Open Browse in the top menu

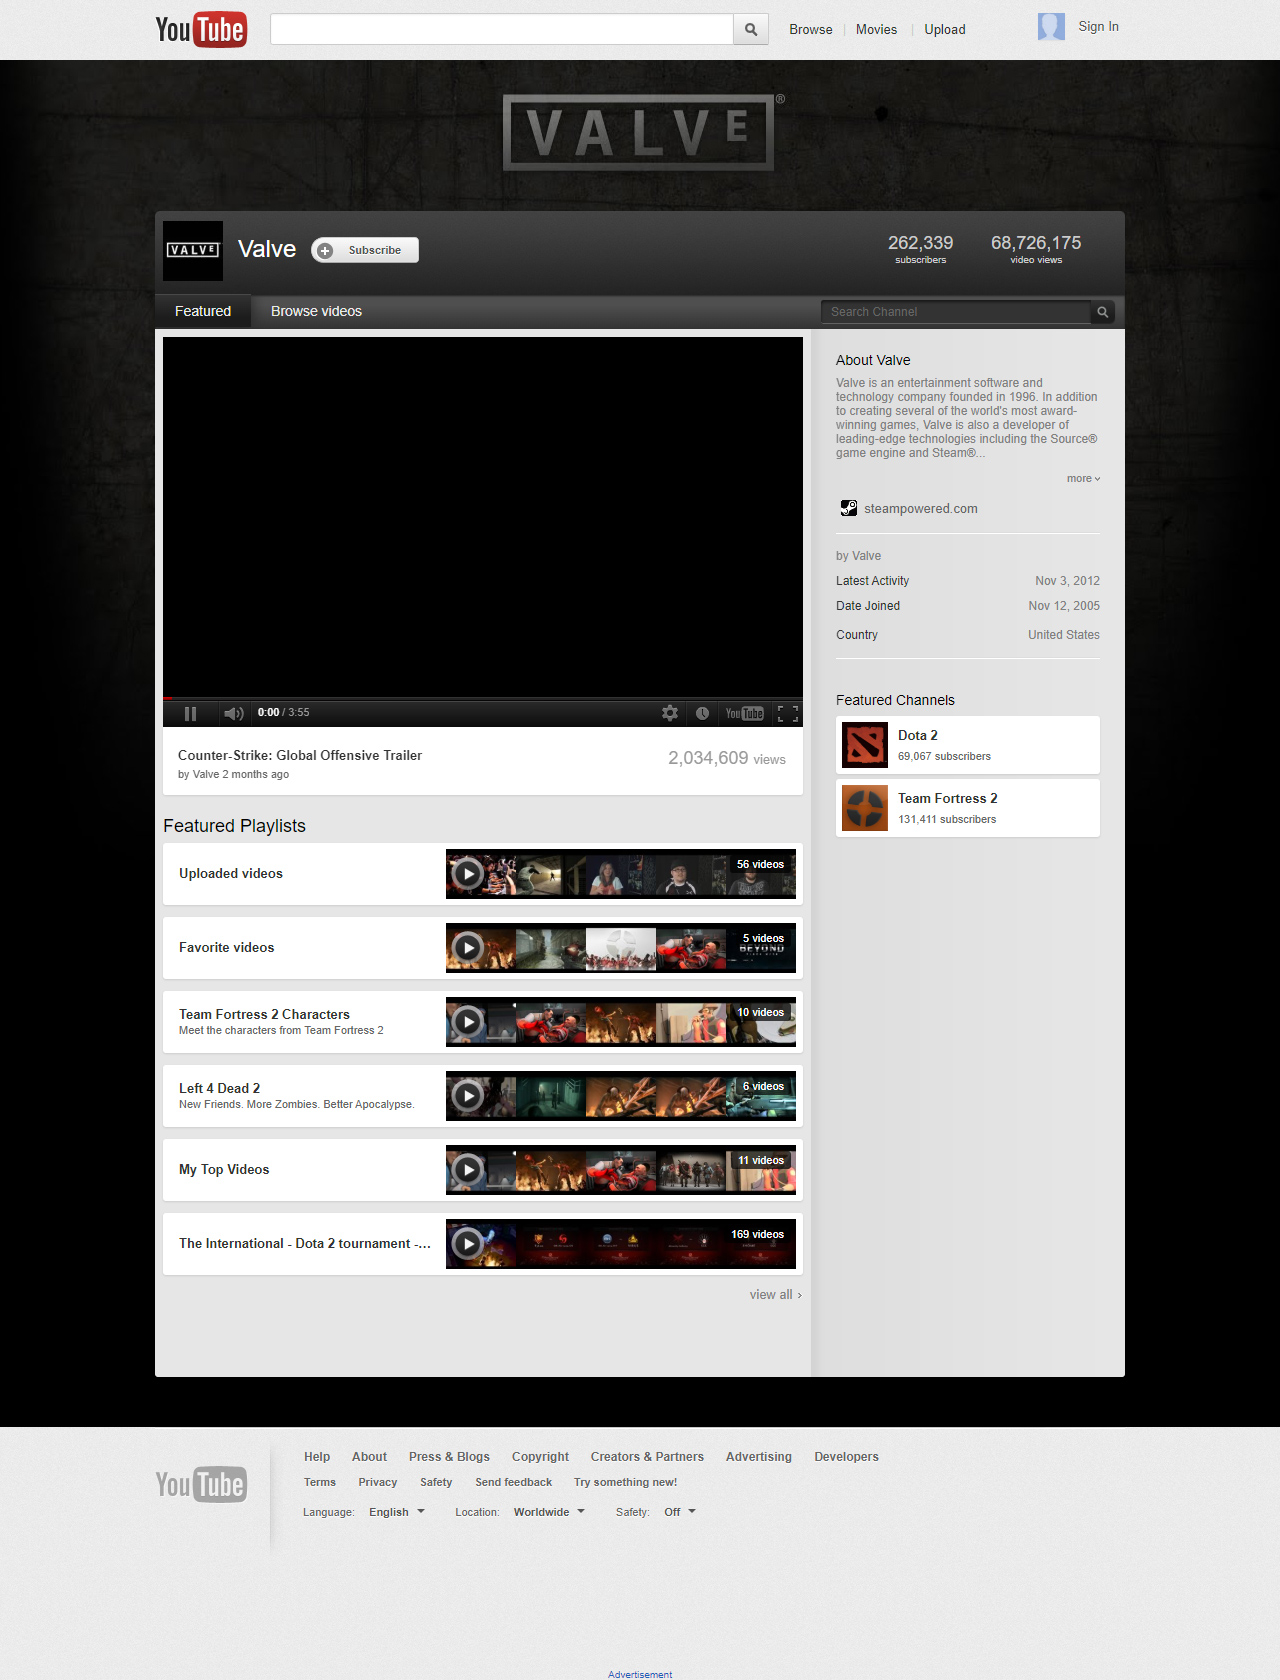click(x=811, y=29)
